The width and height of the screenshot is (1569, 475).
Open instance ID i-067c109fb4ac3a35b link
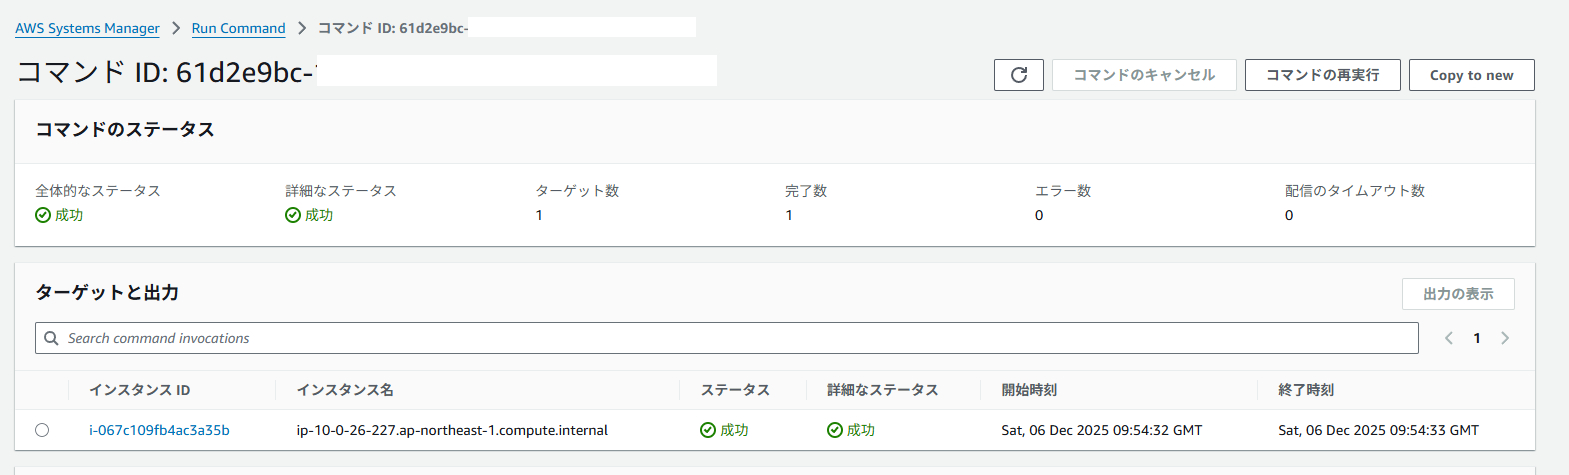tap(159, 430)
